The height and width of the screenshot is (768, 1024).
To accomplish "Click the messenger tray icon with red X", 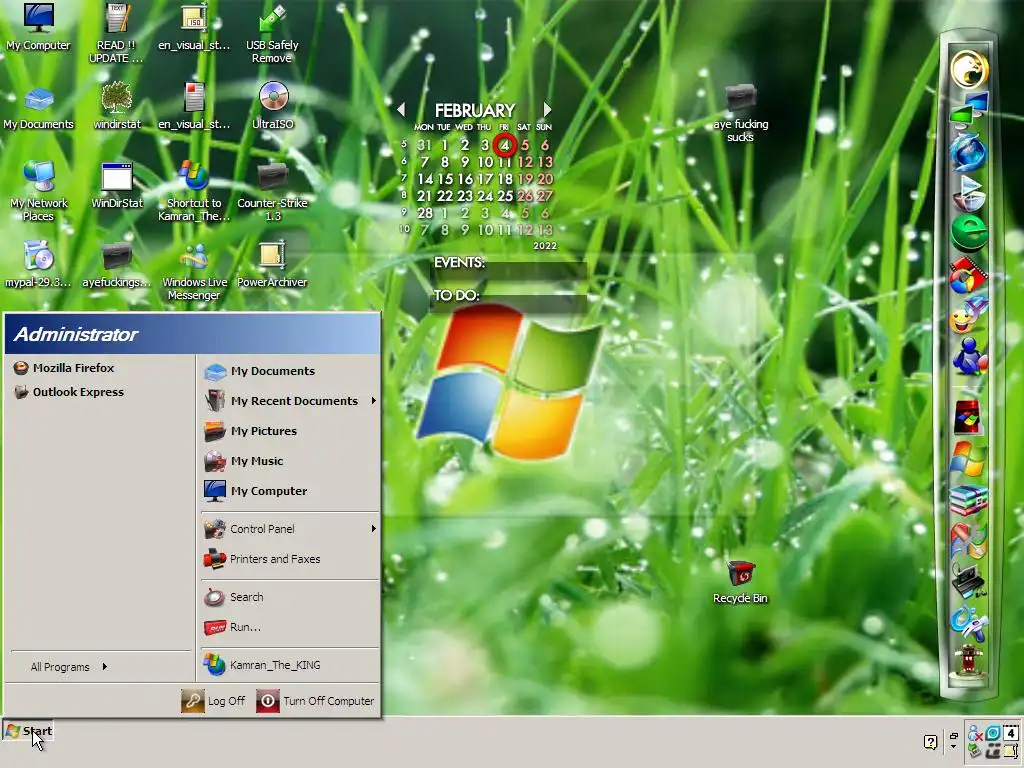I will coord(974,734).
